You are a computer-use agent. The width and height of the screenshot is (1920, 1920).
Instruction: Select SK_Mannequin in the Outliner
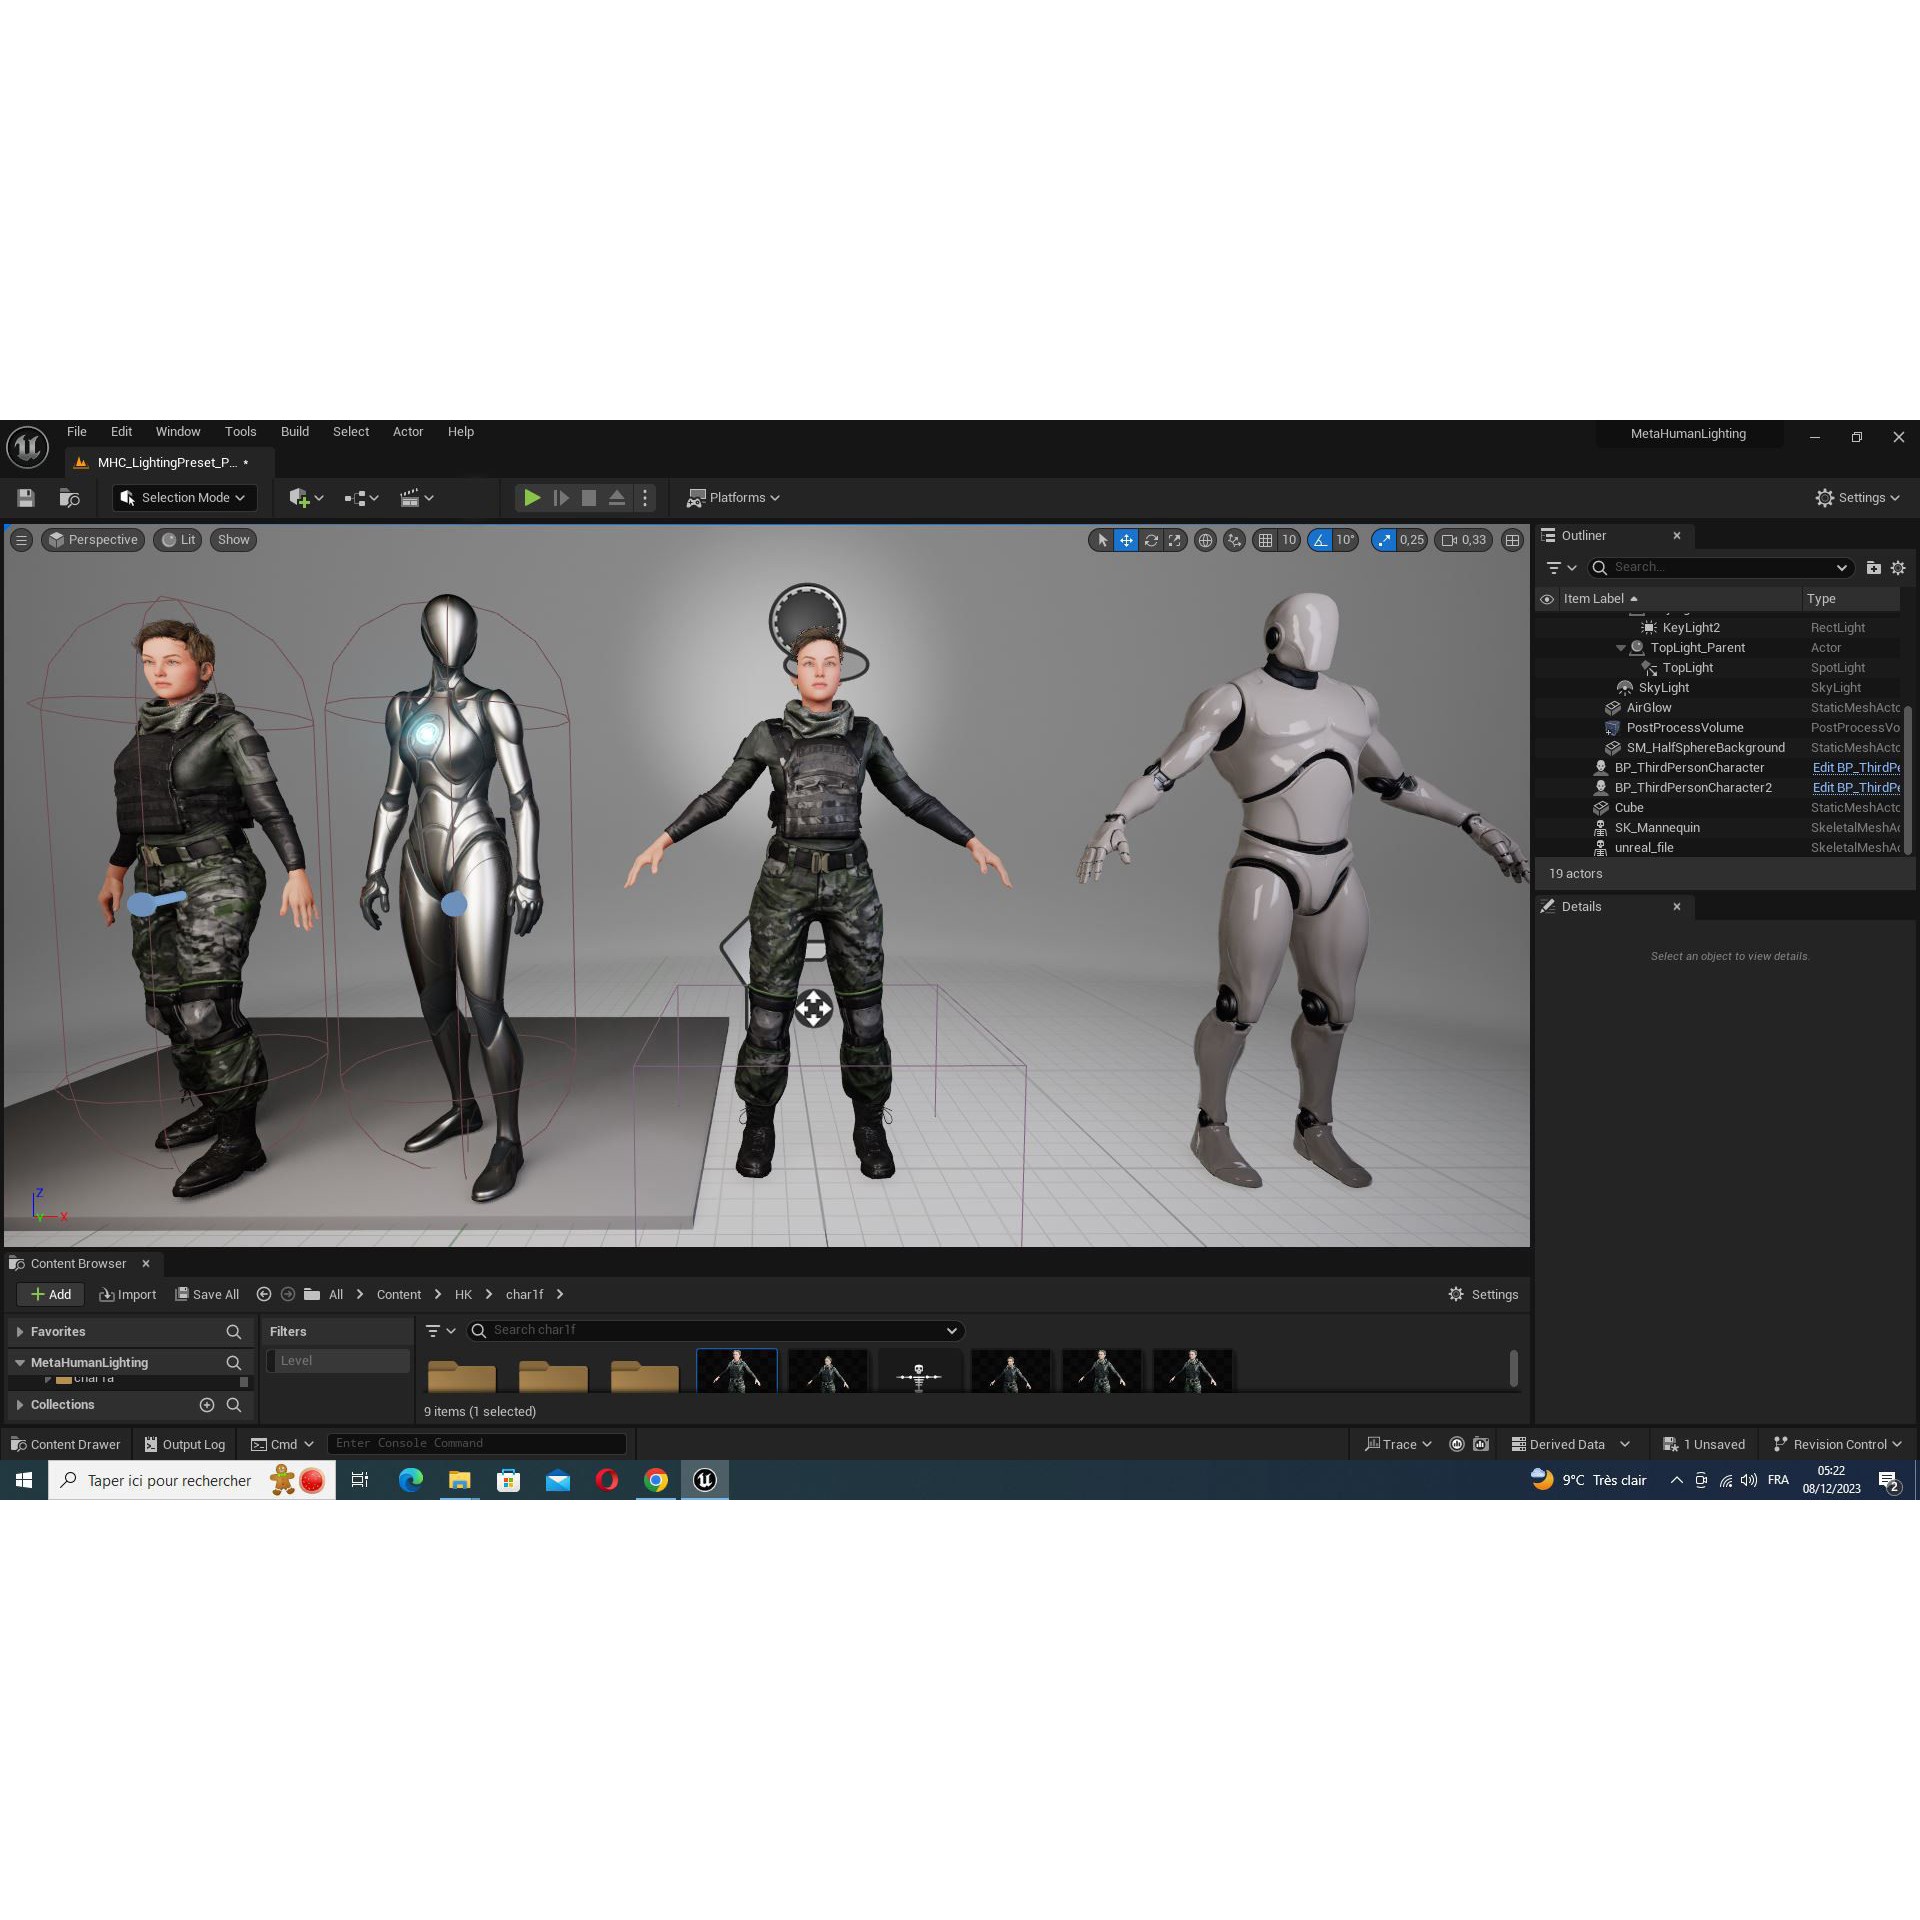coord(1657,828)
